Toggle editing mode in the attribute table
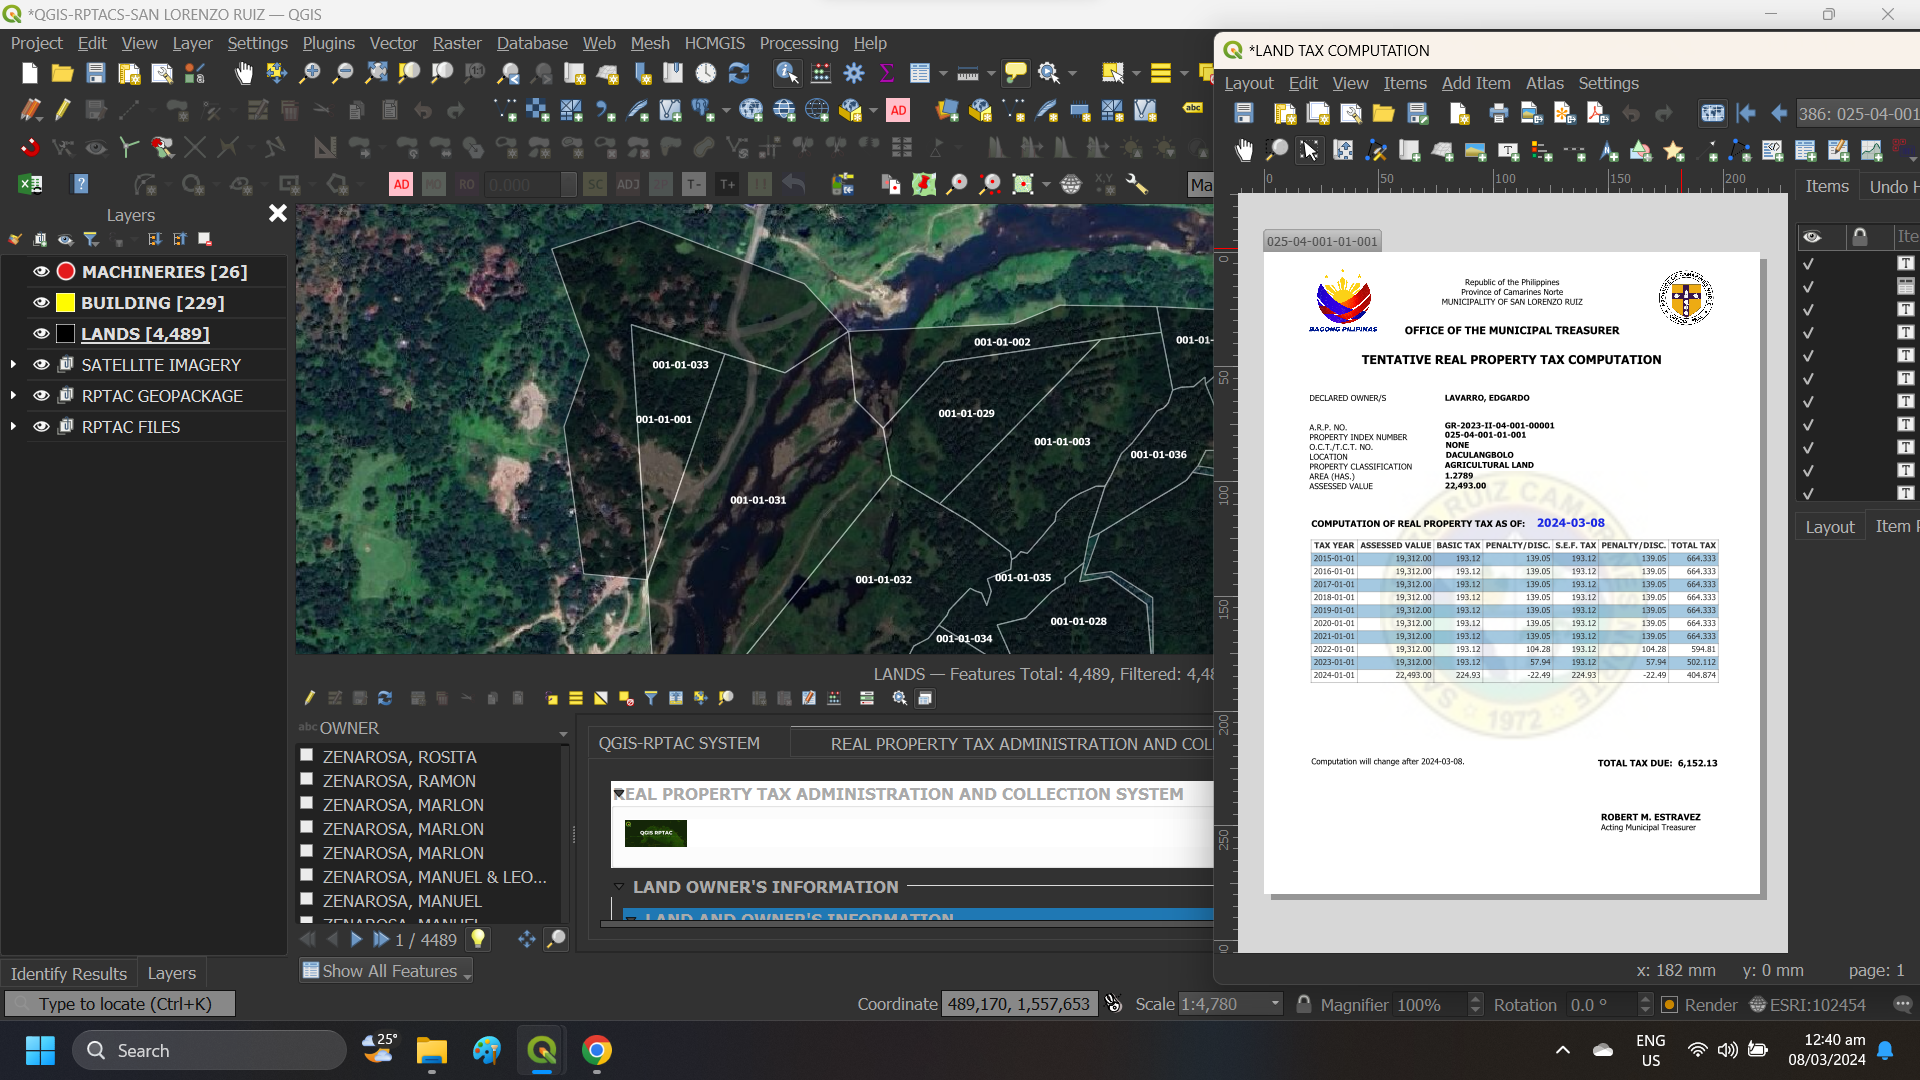Screen dimensions: 1920x1080 [x=310, y=698]
